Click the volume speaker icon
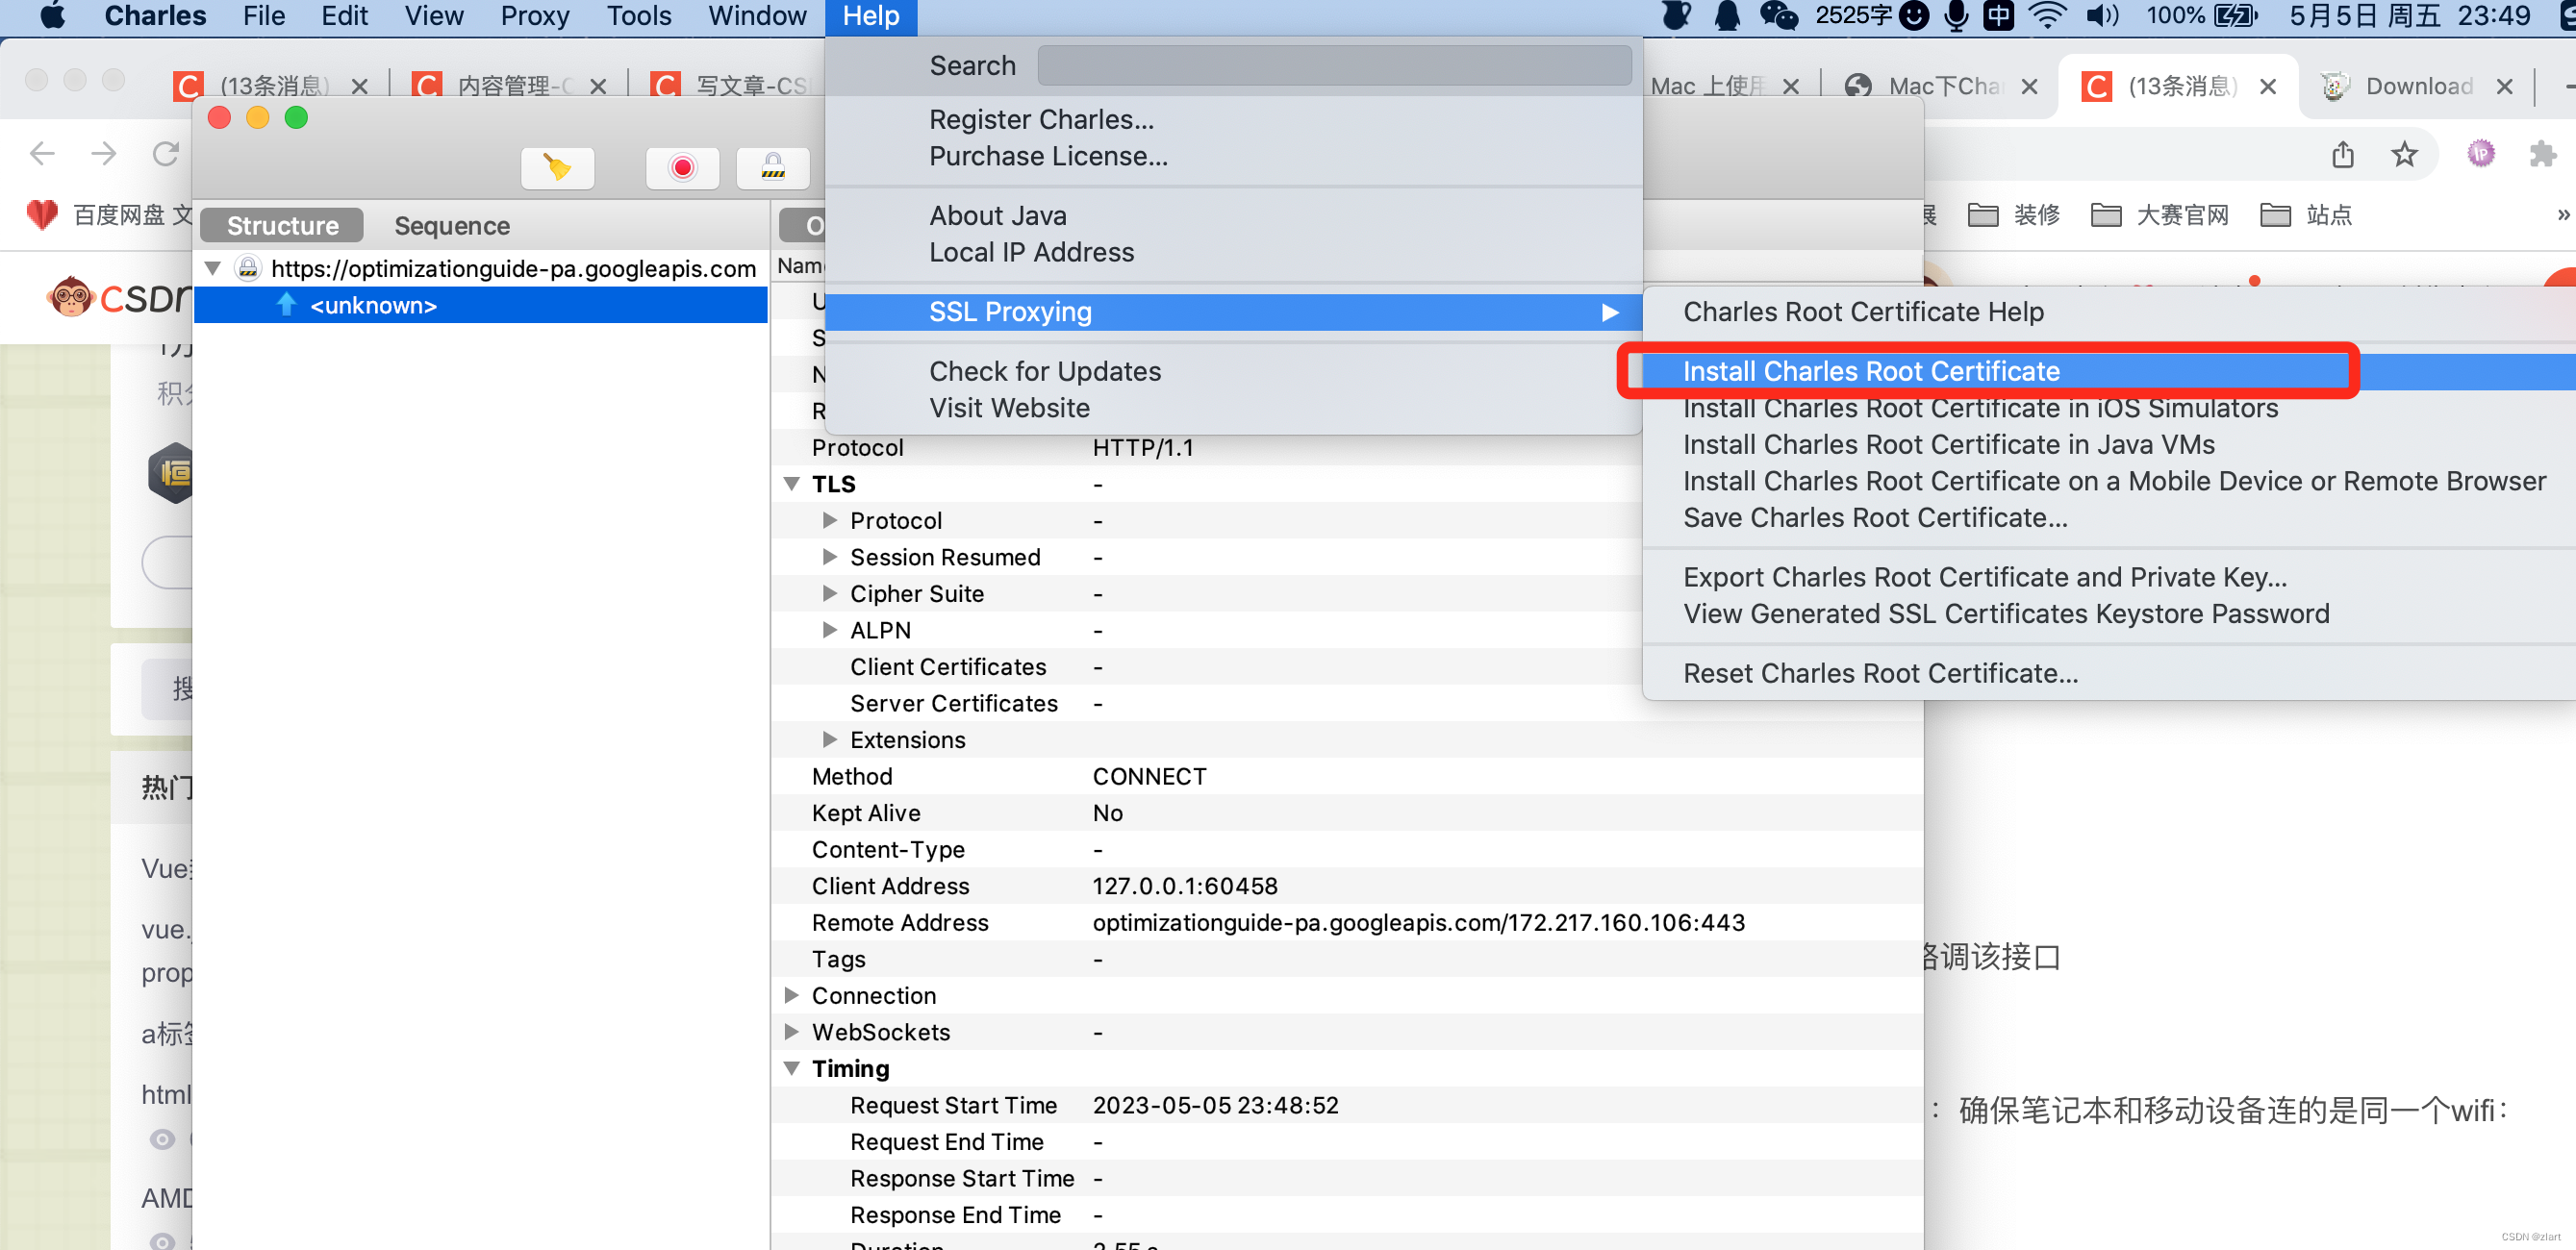Viewport: 2576px width, 1250px height. tap(2101, 16)
